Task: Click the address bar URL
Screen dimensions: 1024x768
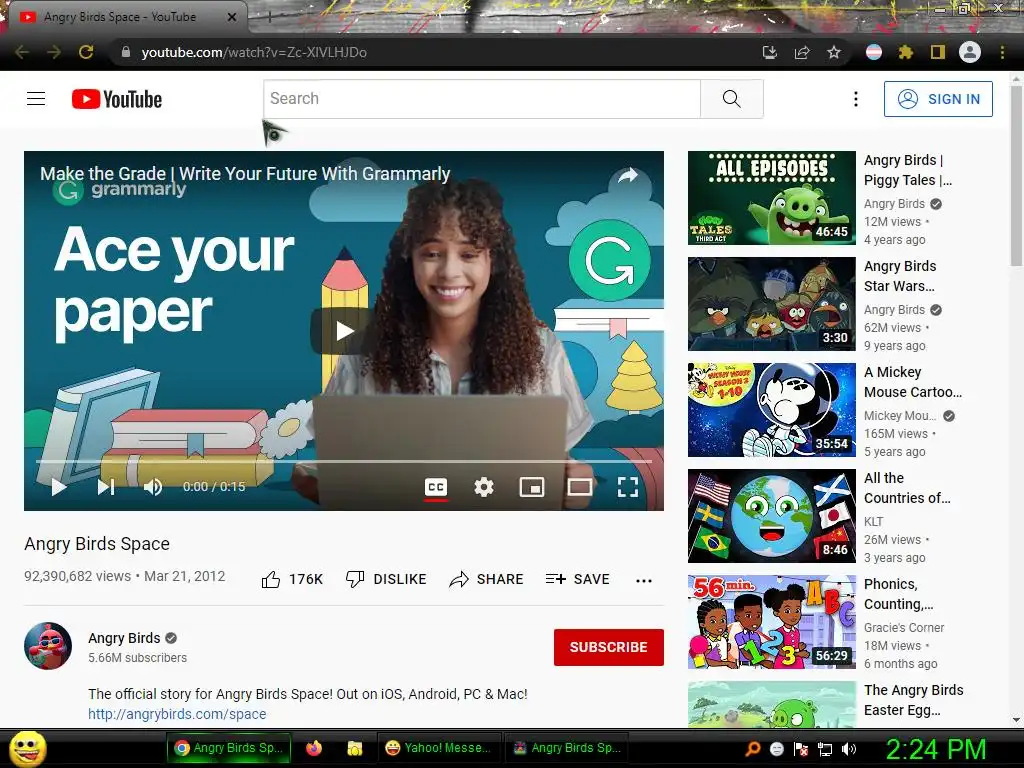Action: [254, 52]
